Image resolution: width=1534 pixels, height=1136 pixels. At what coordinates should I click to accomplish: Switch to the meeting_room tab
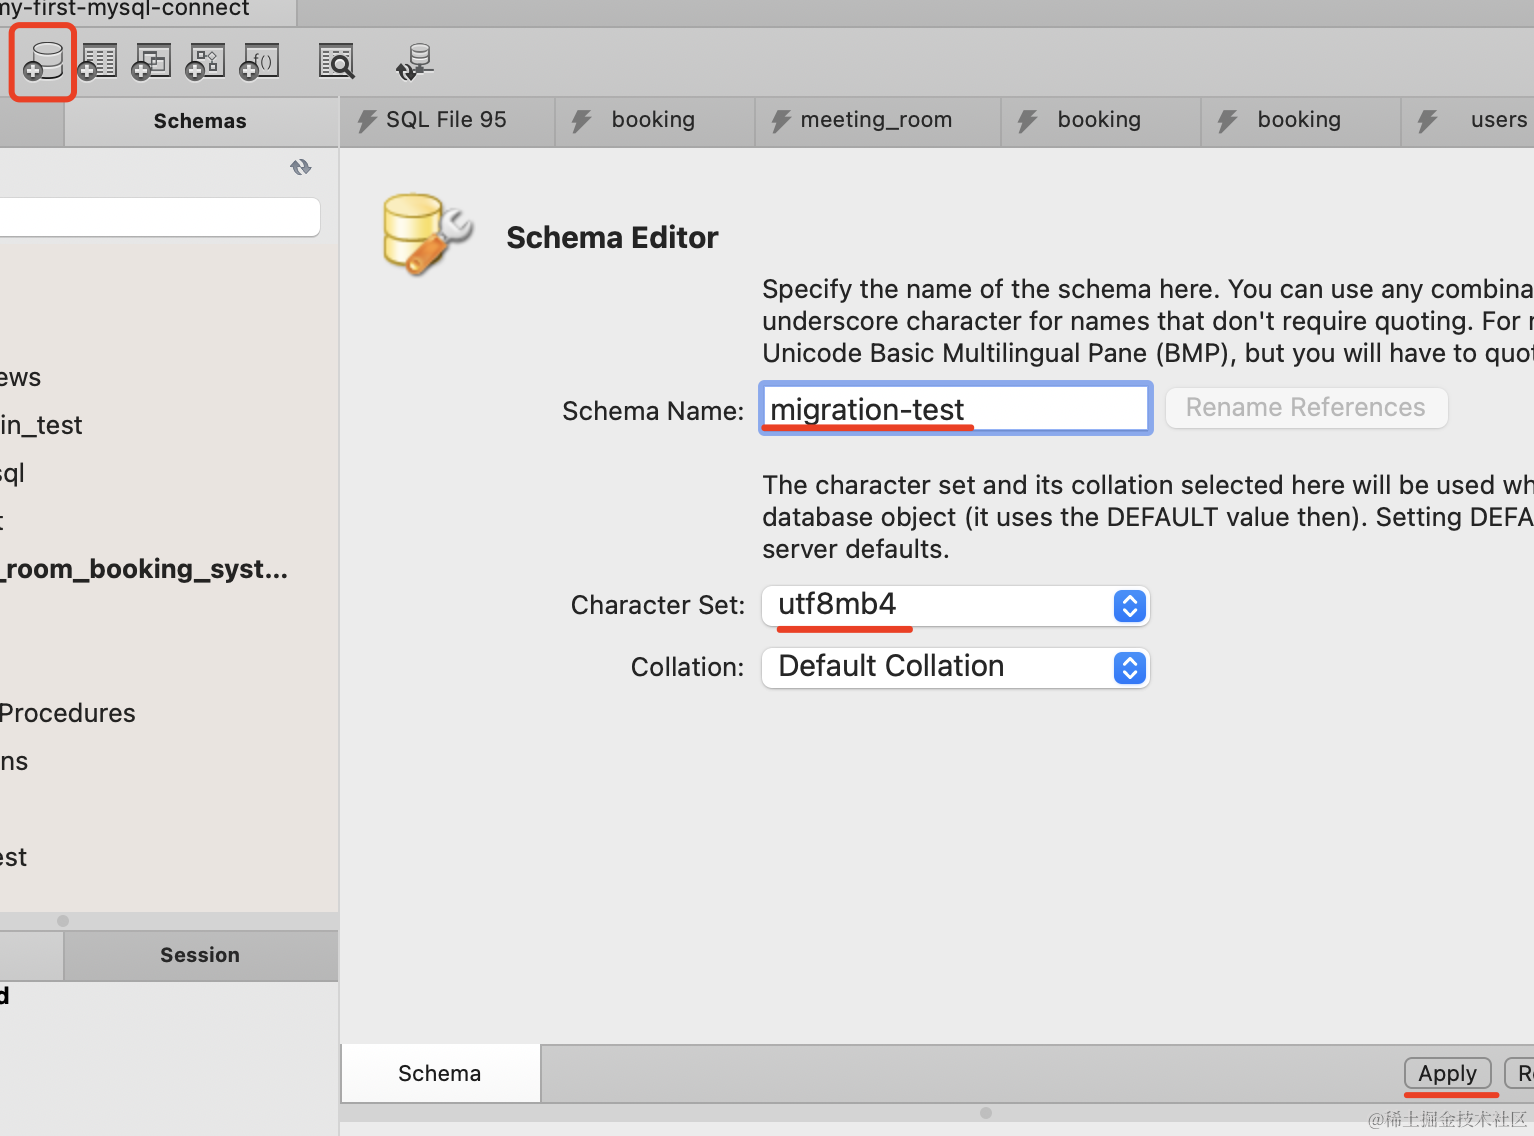coord(878,121)
